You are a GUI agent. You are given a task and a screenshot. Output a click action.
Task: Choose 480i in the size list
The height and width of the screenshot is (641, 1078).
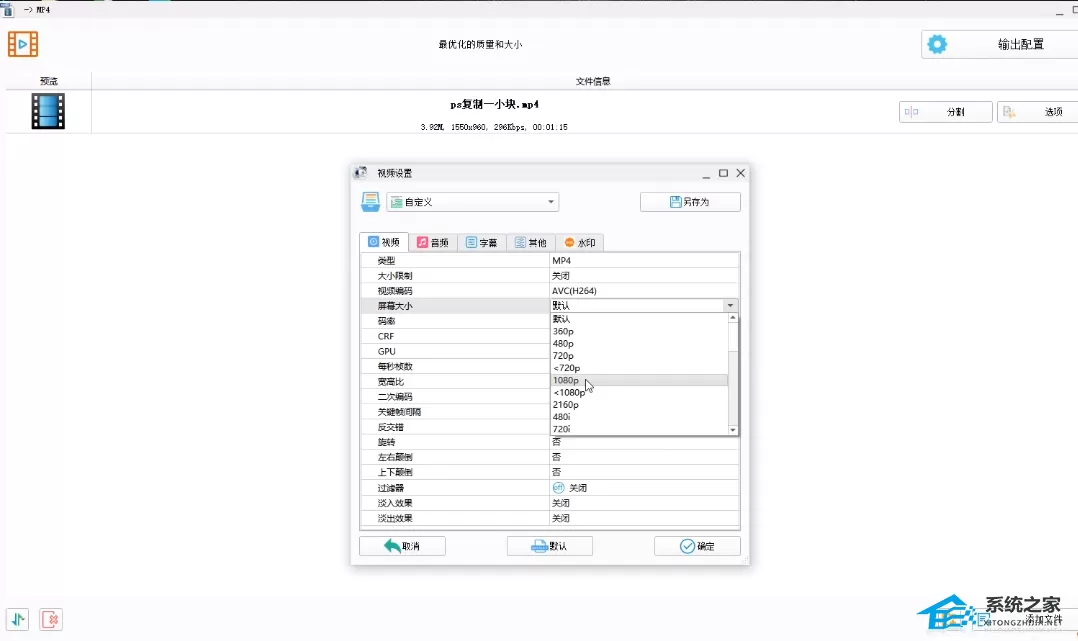coord(562,417)
